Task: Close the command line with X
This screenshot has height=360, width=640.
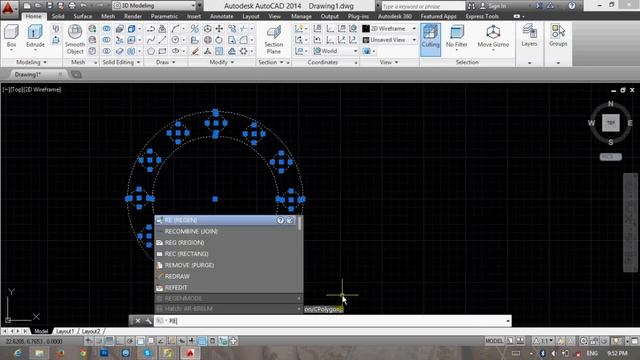Action: (x=138, y=321)
